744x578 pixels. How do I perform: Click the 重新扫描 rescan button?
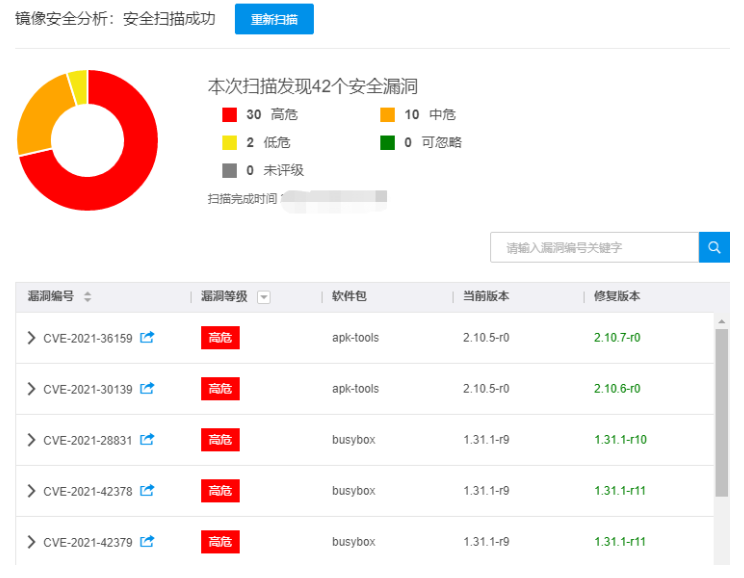click(x=274, y=19)
